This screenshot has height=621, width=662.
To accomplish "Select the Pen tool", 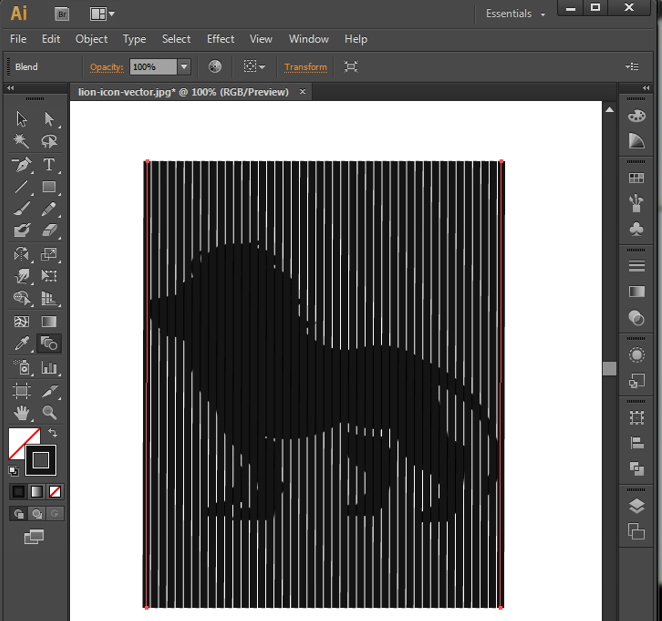I will [x=22, y=164].
